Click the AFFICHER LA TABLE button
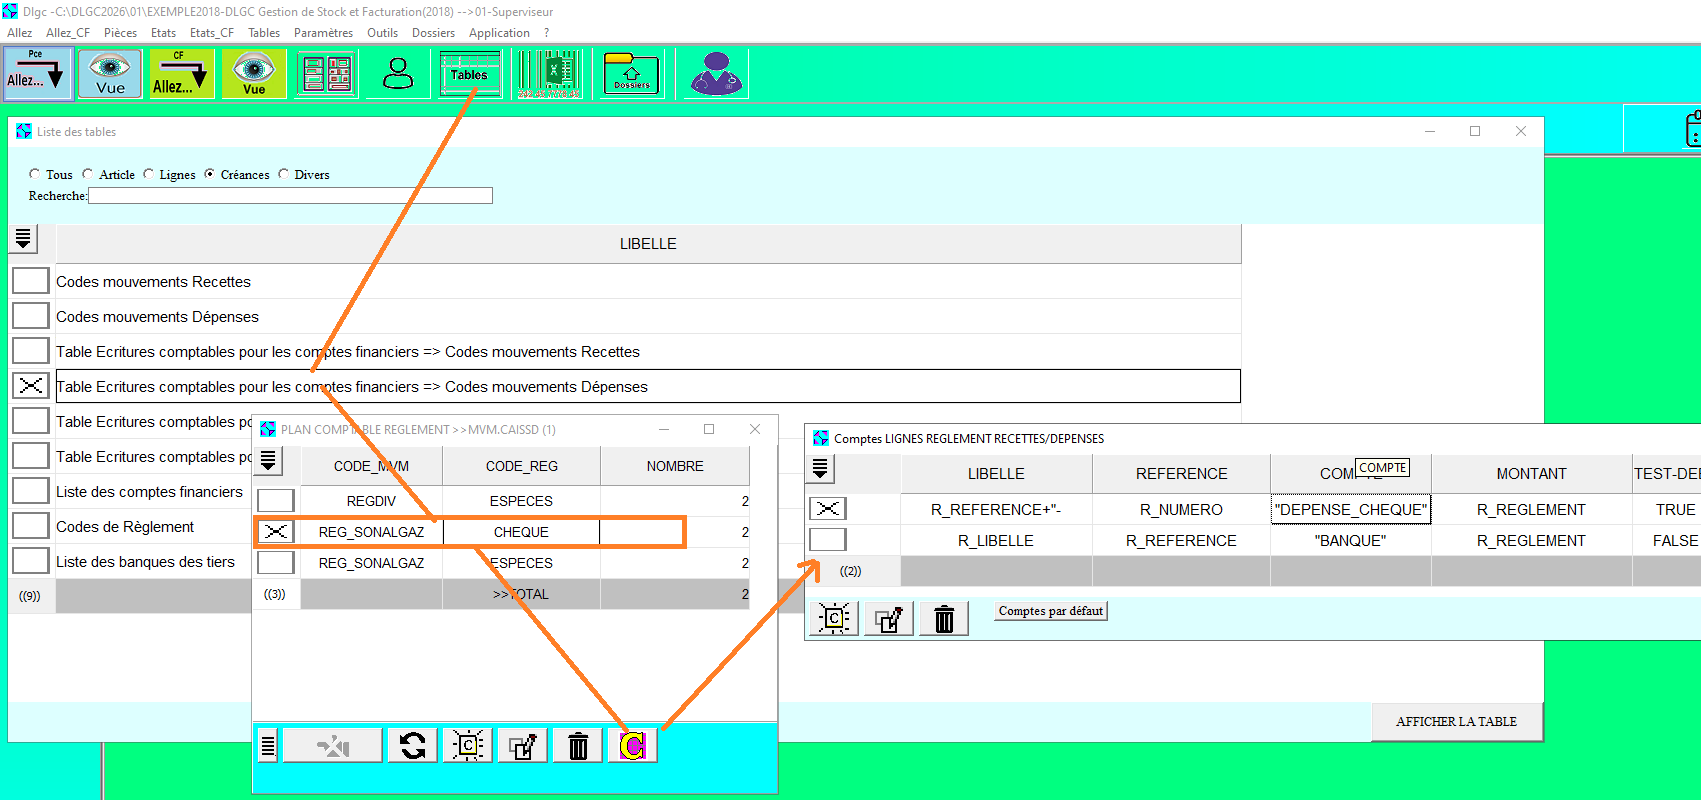This screenshot has width=1701, height=800. tap(1456, 722)
